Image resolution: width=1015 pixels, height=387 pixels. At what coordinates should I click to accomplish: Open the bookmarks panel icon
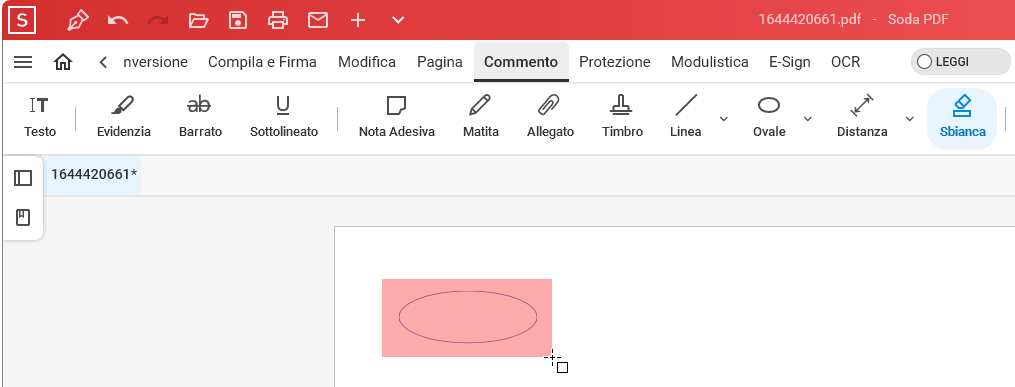(23, 217)
